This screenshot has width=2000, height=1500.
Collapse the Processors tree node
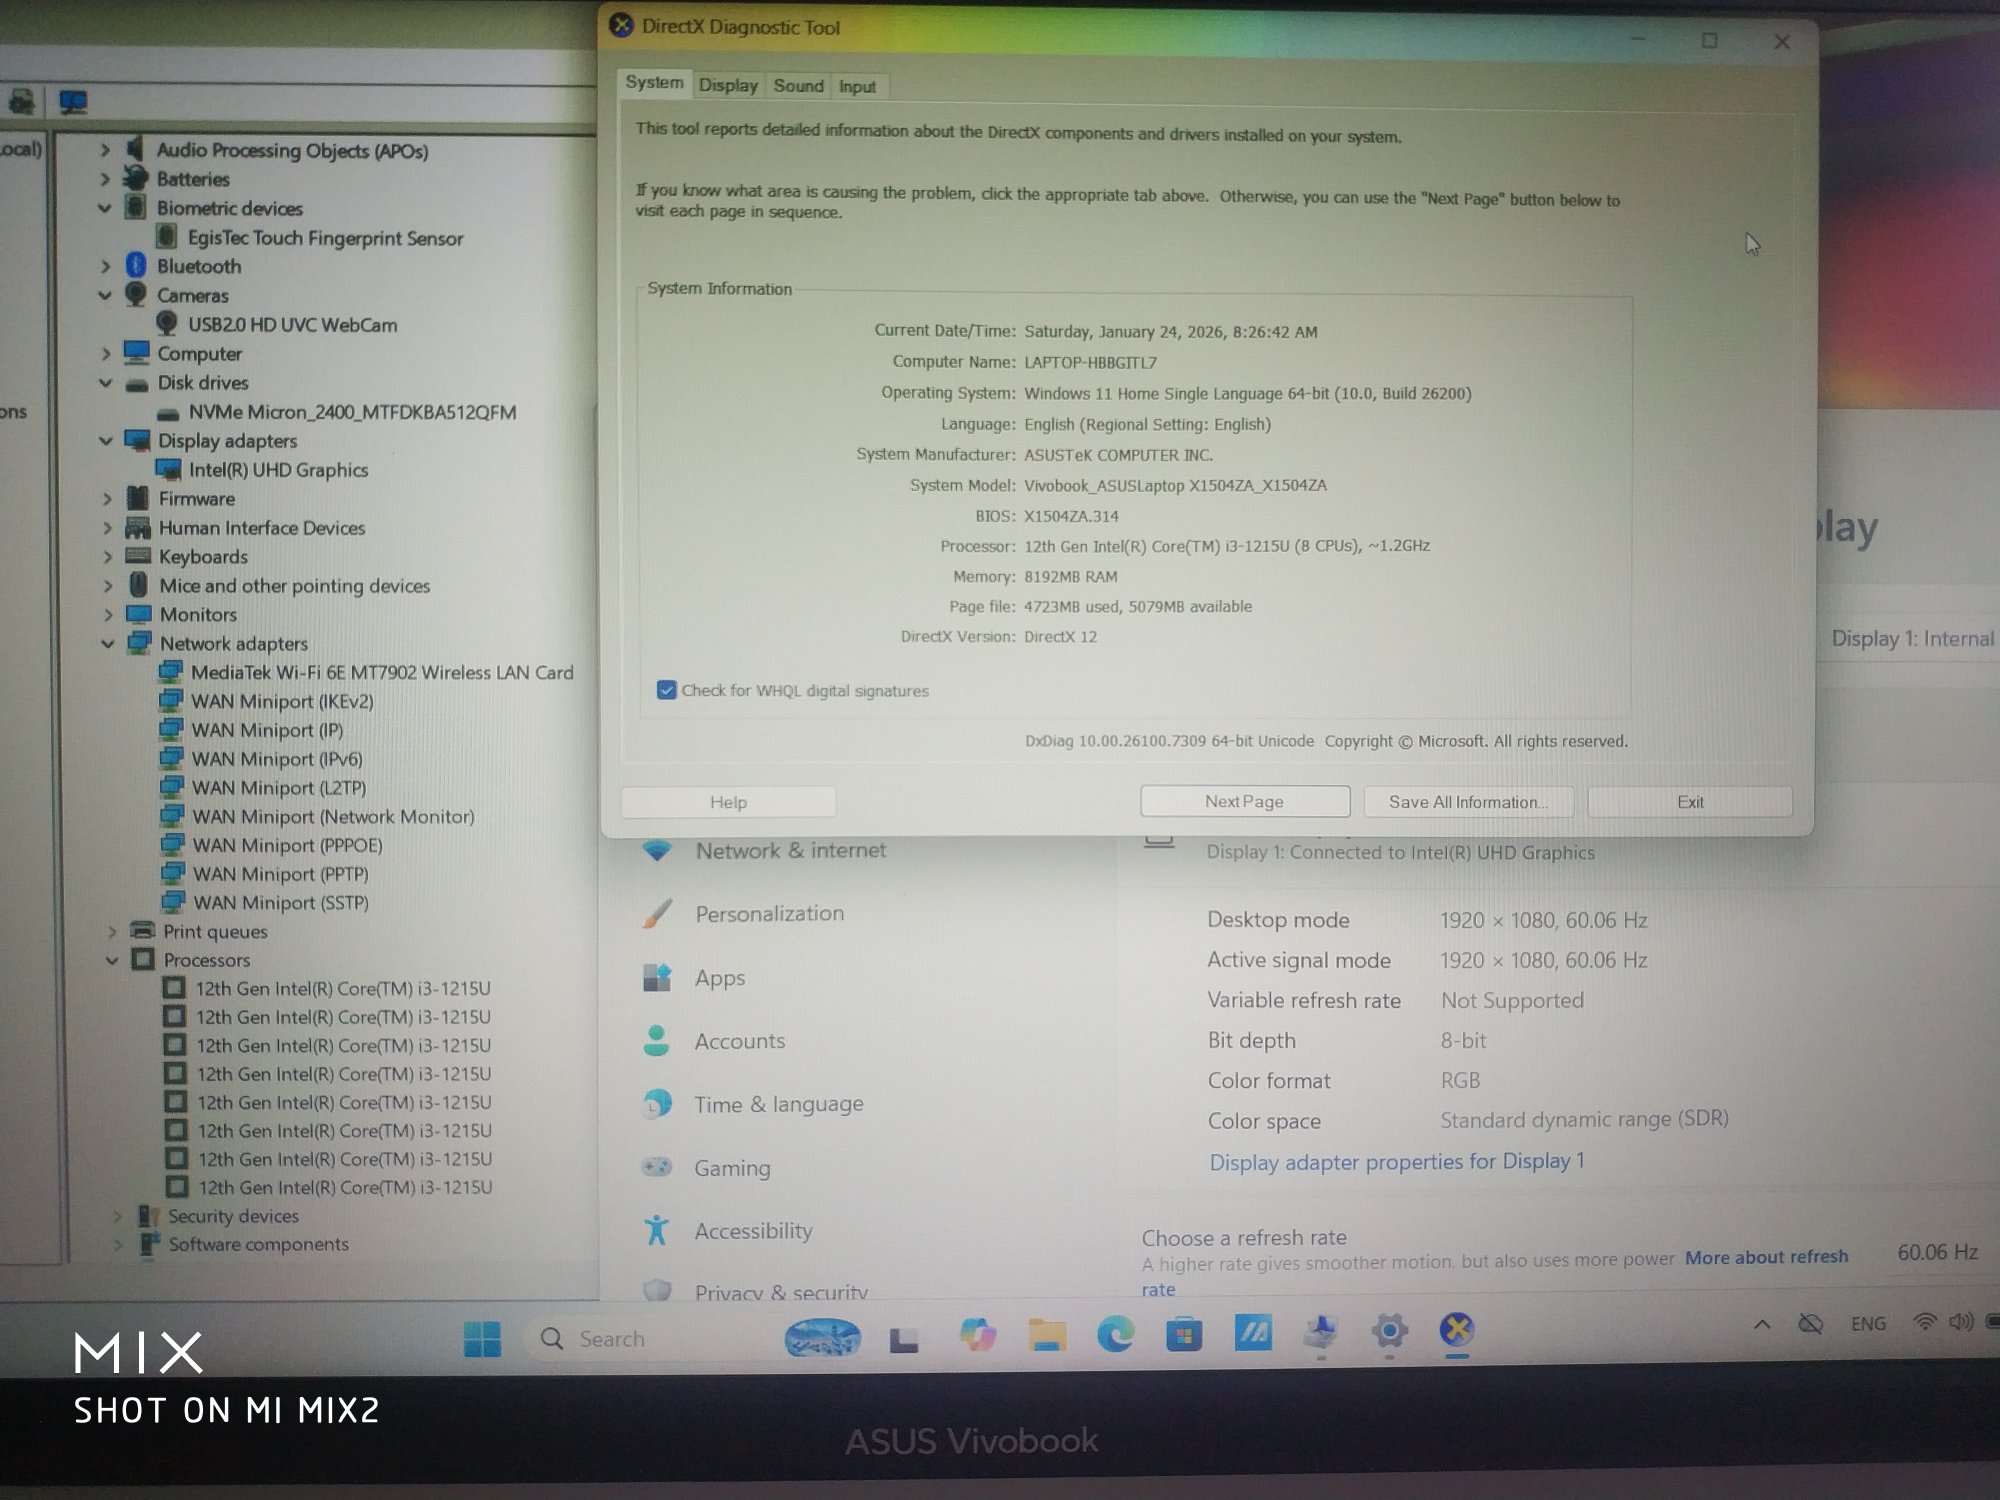point(112,960)
